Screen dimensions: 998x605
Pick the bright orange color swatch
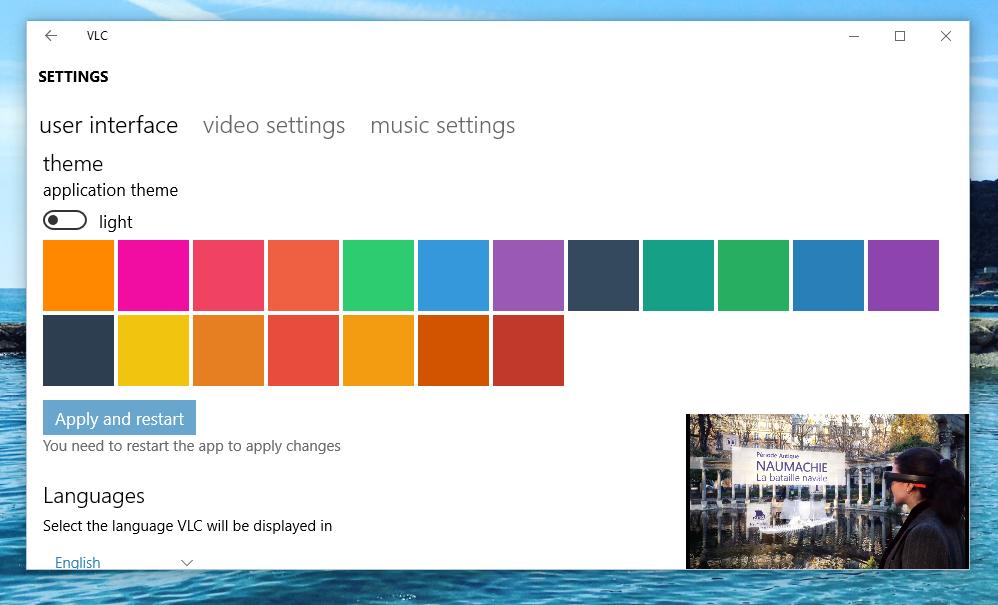click(78, 275)
